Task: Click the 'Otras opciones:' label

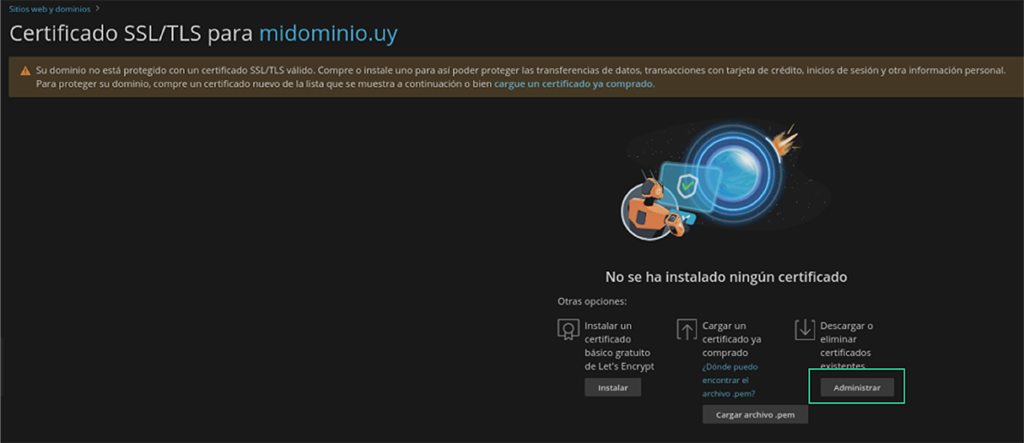Action: 592,301
